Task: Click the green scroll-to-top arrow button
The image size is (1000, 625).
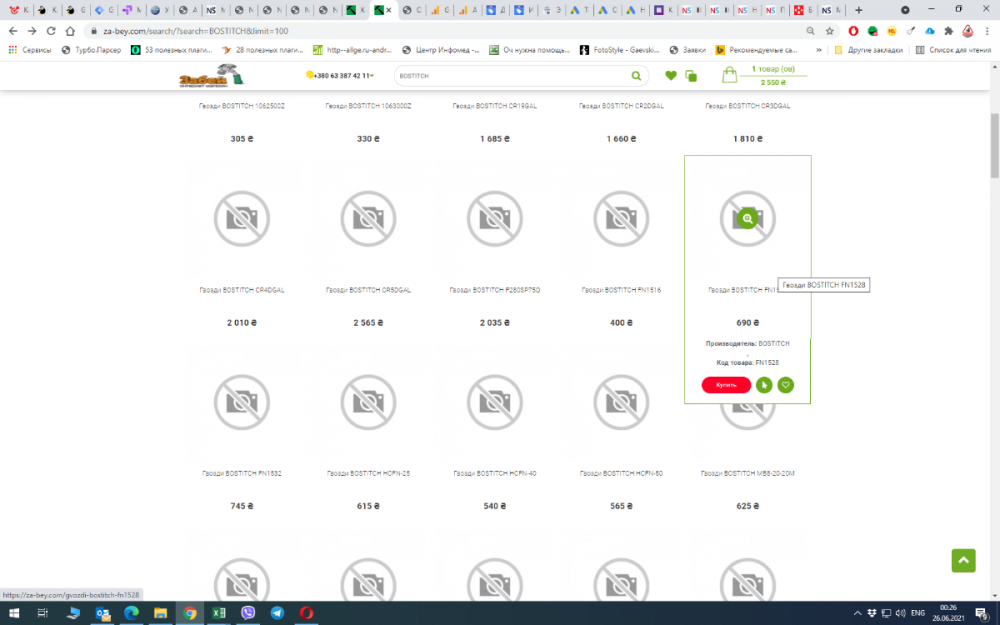Action: pos(963,561)
